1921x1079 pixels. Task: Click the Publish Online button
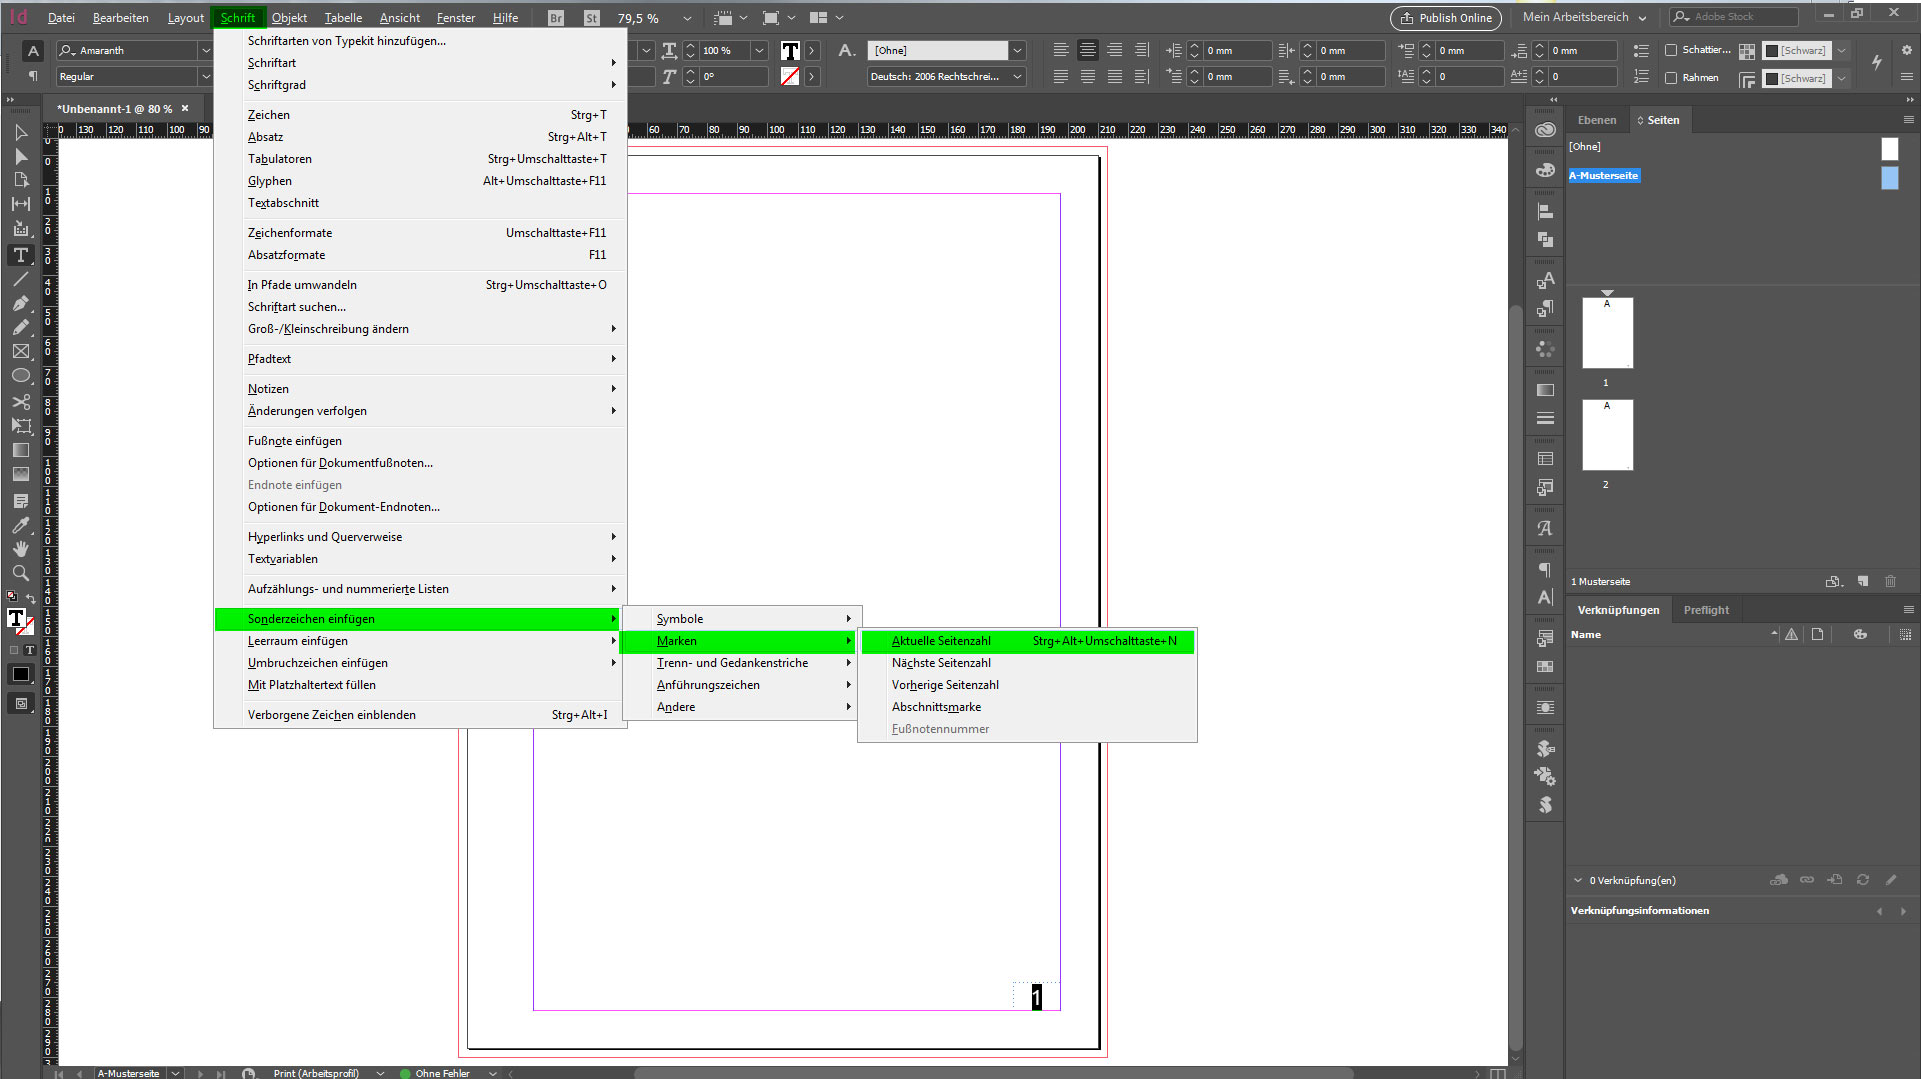point(1446,18)
